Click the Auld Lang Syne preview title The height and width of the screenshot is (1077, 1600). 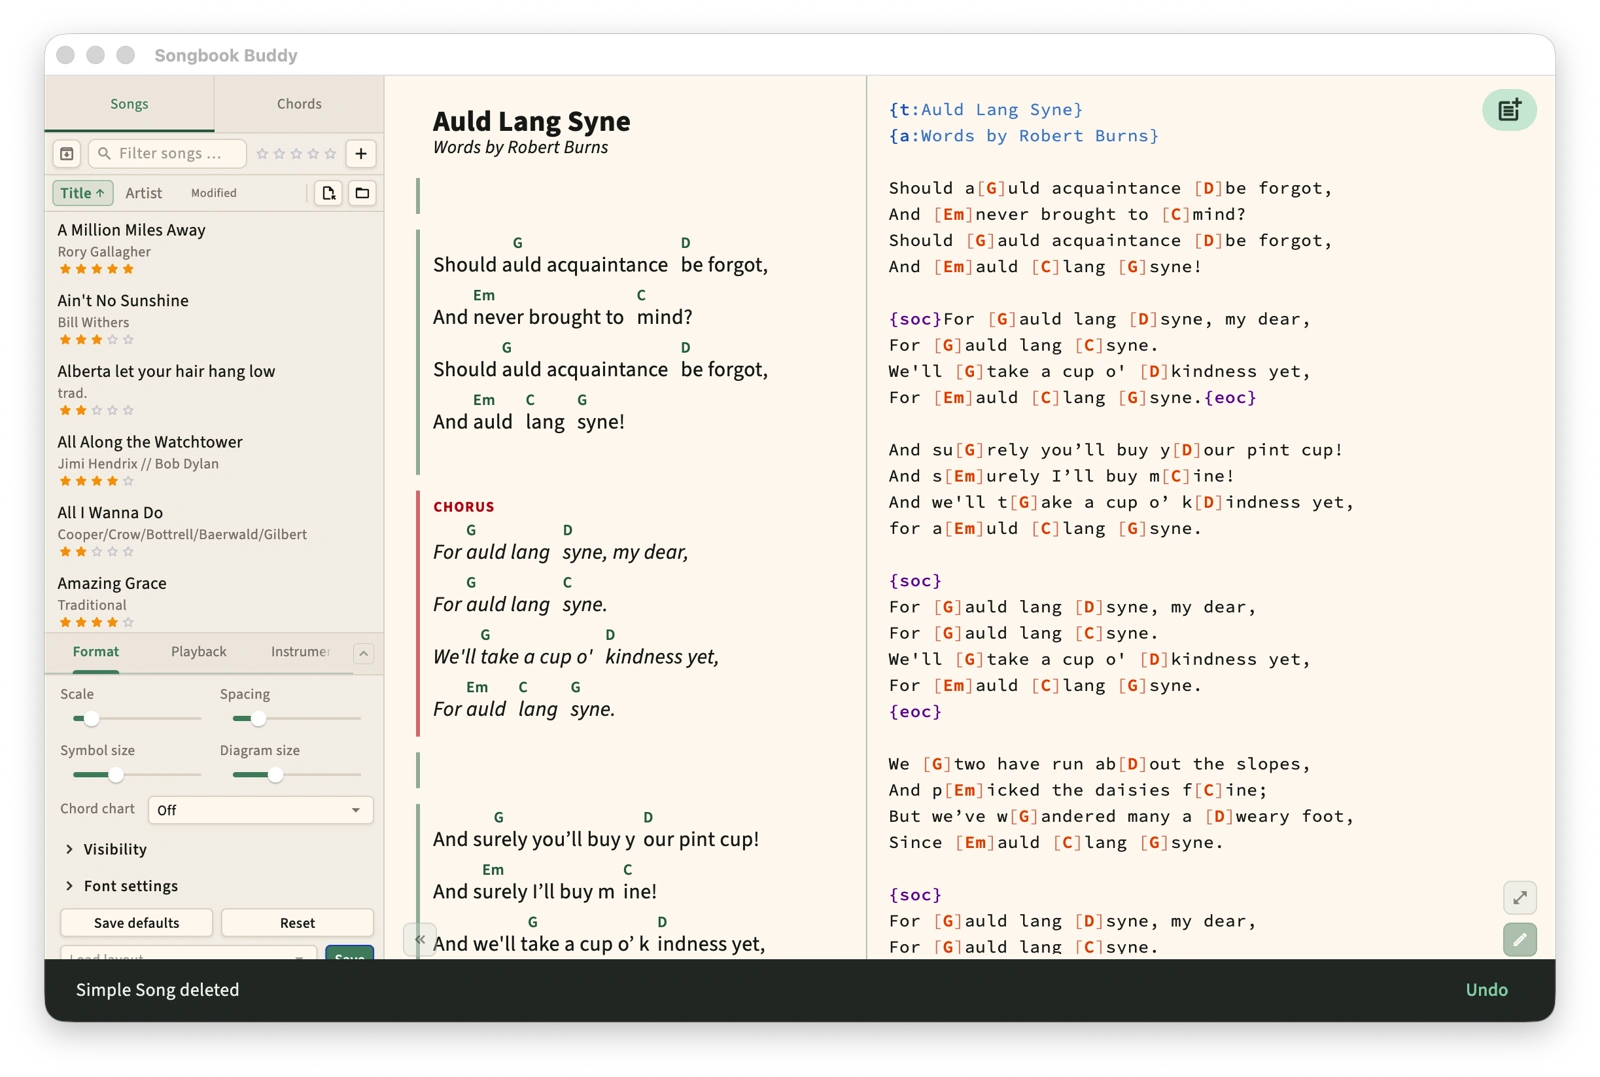point(531,121)
